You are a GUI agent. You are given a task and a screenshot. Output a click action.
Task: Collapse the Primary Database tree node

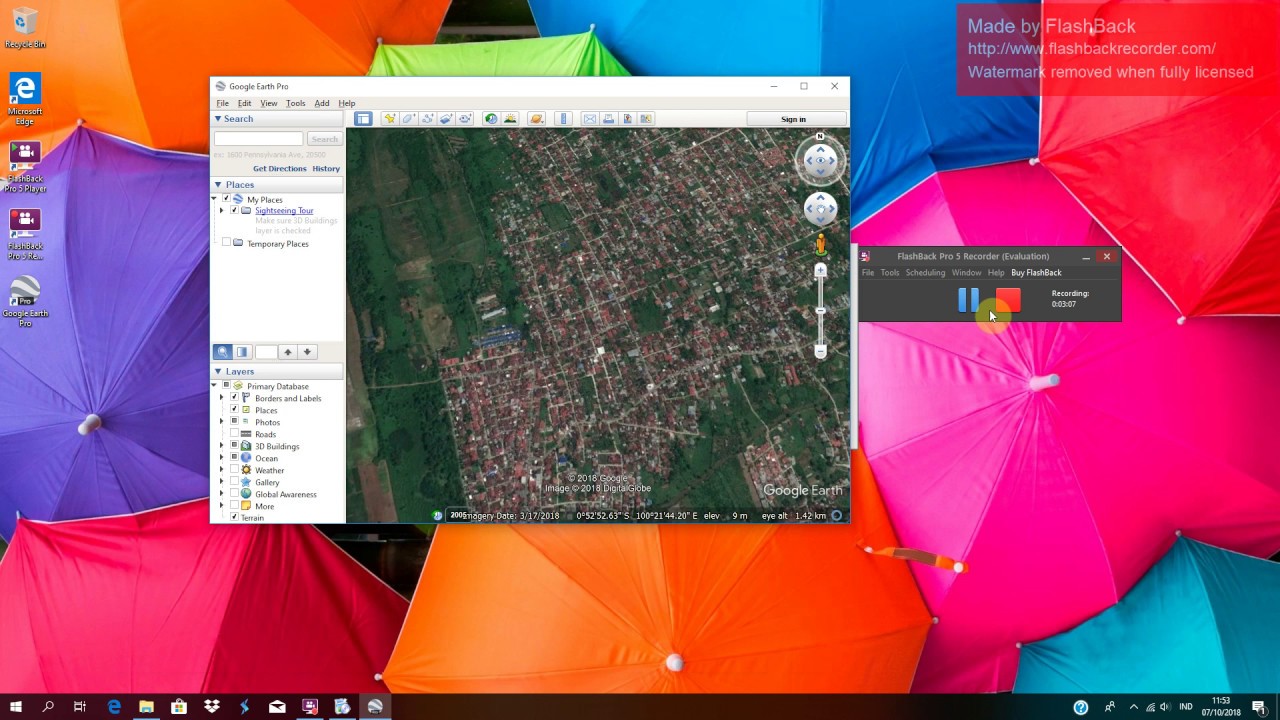coord(214,386)
